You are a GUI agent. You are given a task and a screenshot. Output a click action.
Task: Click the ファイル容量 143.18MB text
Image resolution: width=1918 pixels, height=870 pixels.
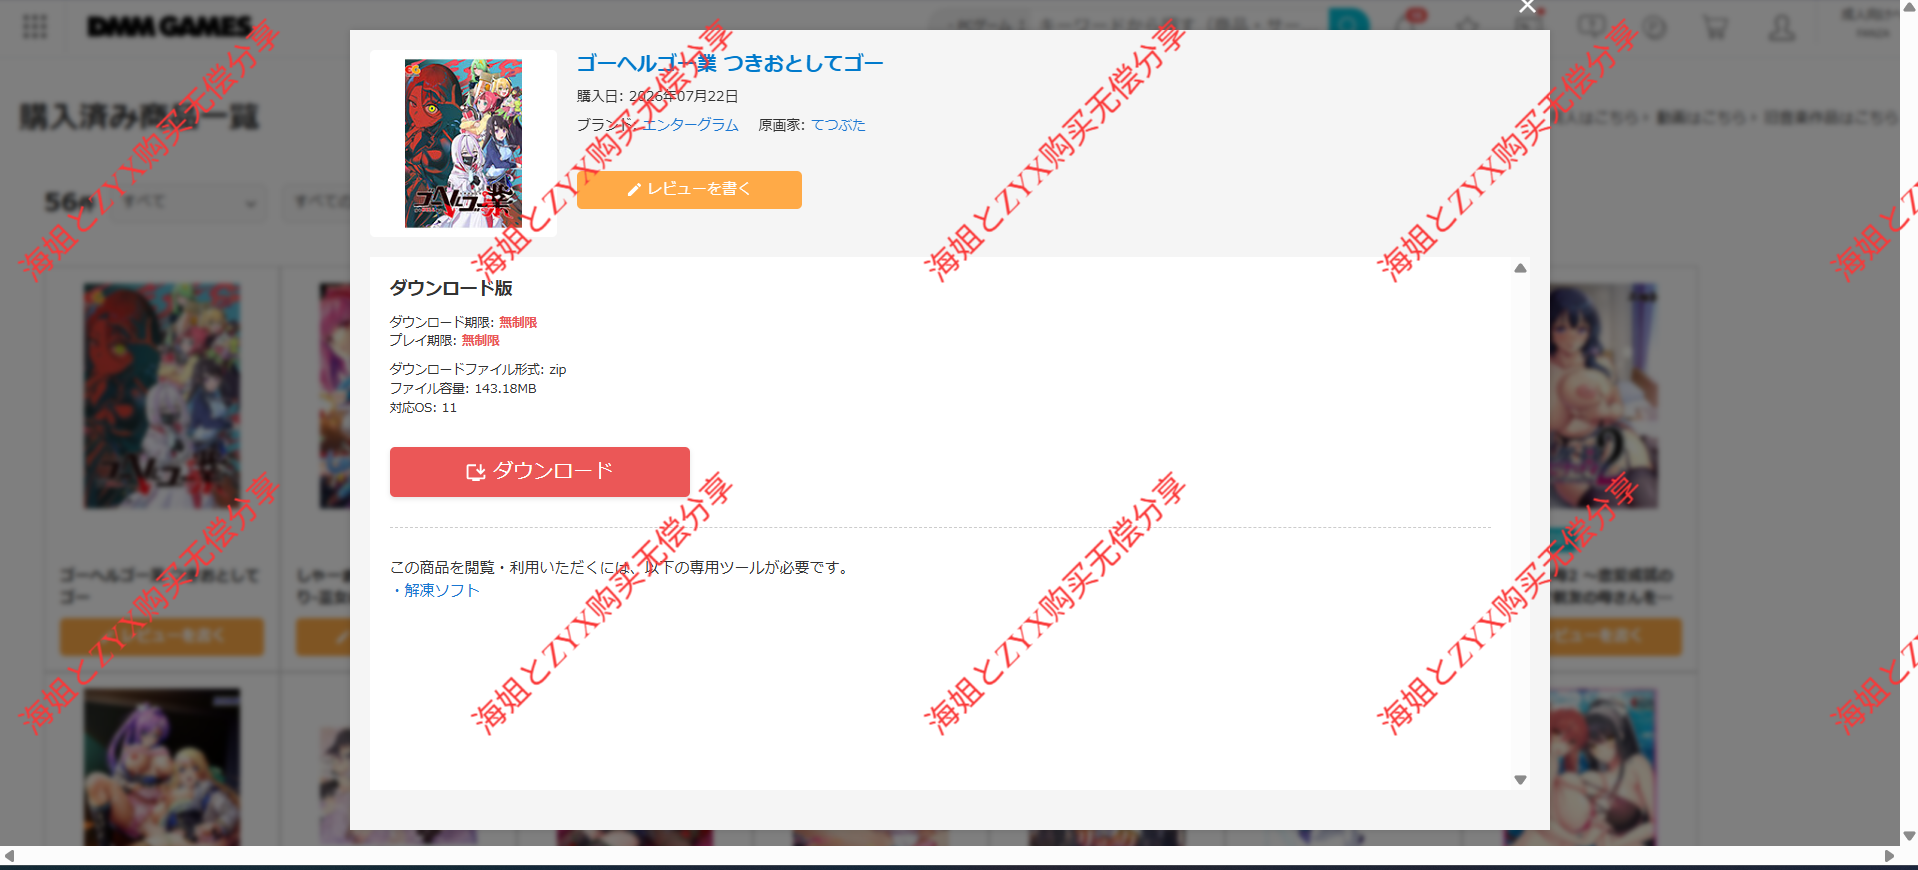463,388
